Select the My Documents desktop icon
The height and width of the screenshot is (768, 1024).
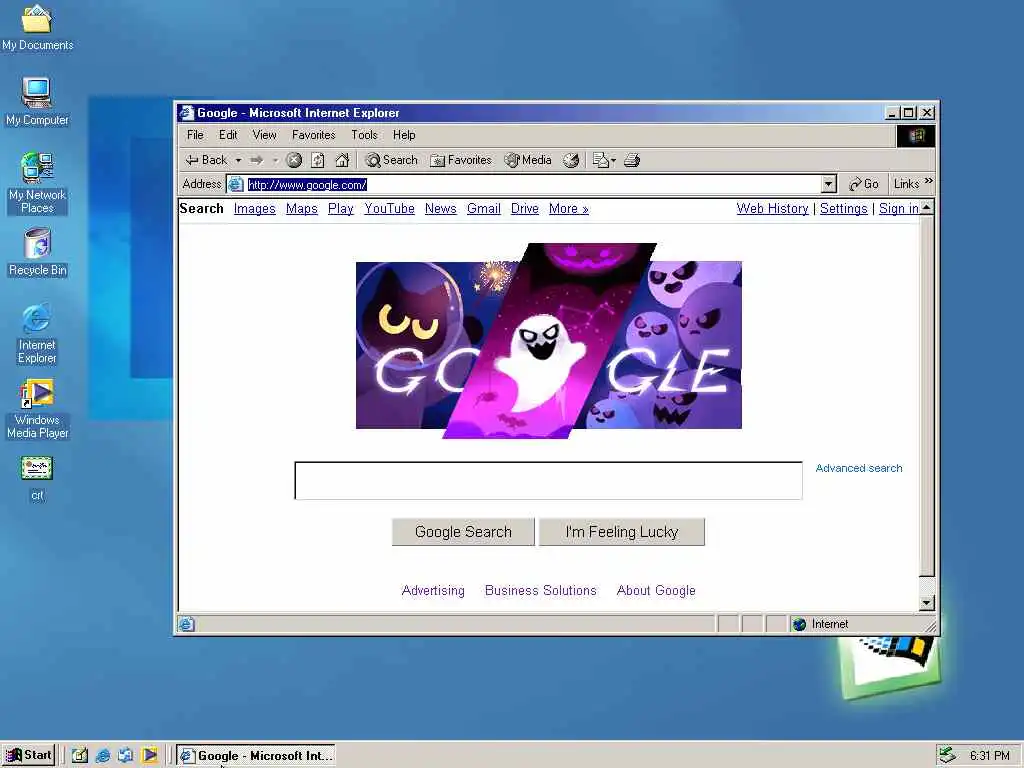tap(37, 27)
